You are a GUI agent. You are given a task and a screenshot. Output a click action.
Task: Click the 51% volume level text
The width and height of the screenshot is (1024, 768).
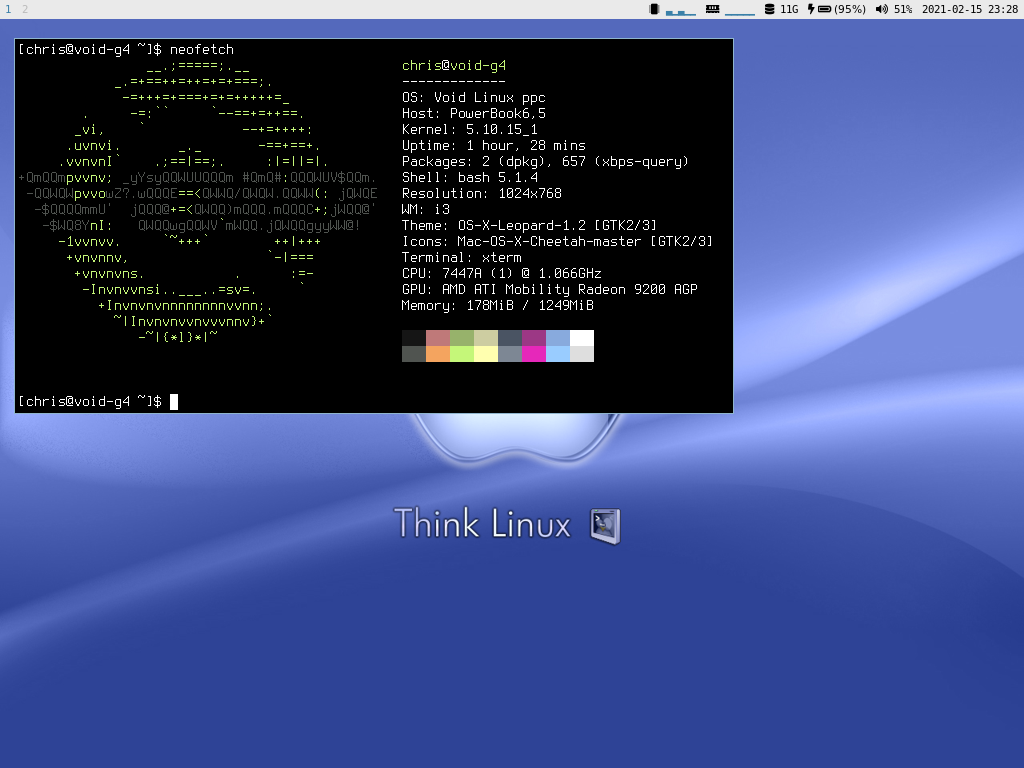tap(903, 9)
